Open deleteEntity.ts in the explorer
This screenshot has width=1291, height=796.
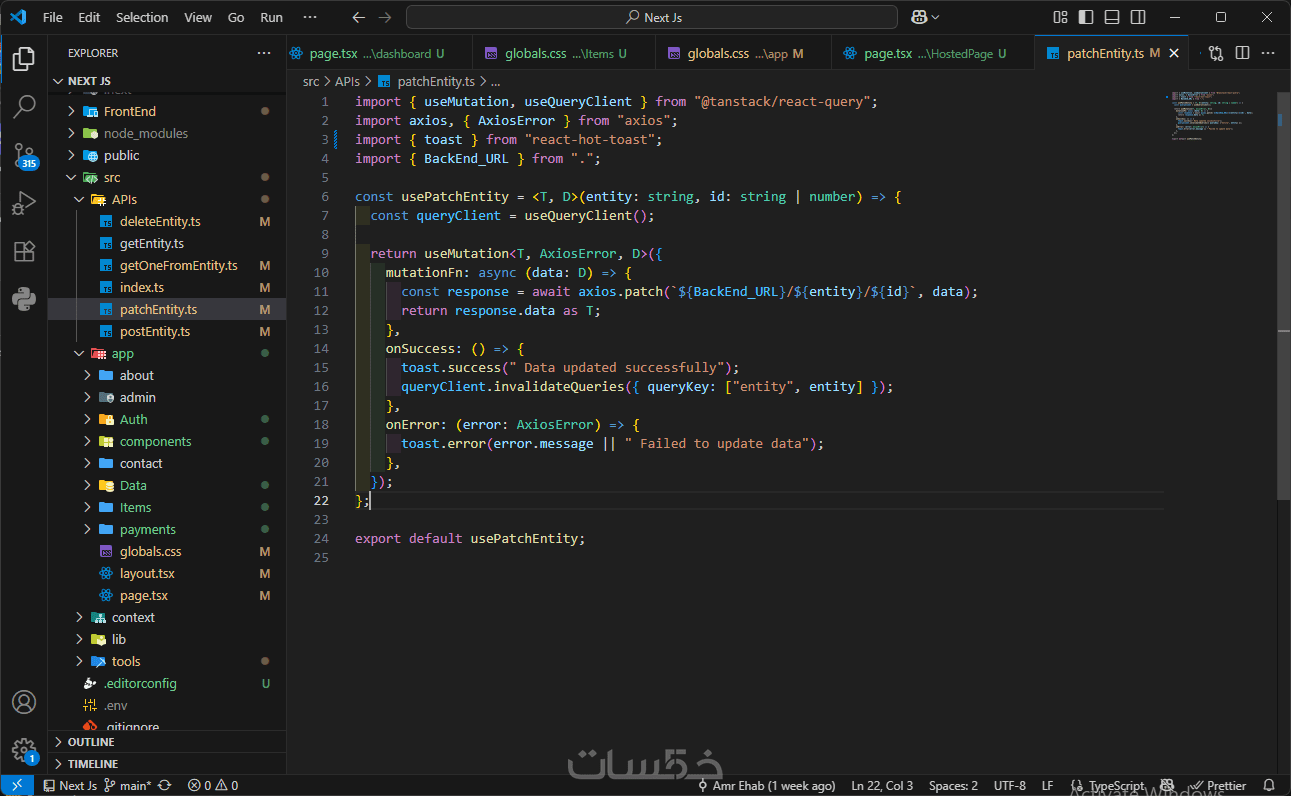tap(167, 221)
